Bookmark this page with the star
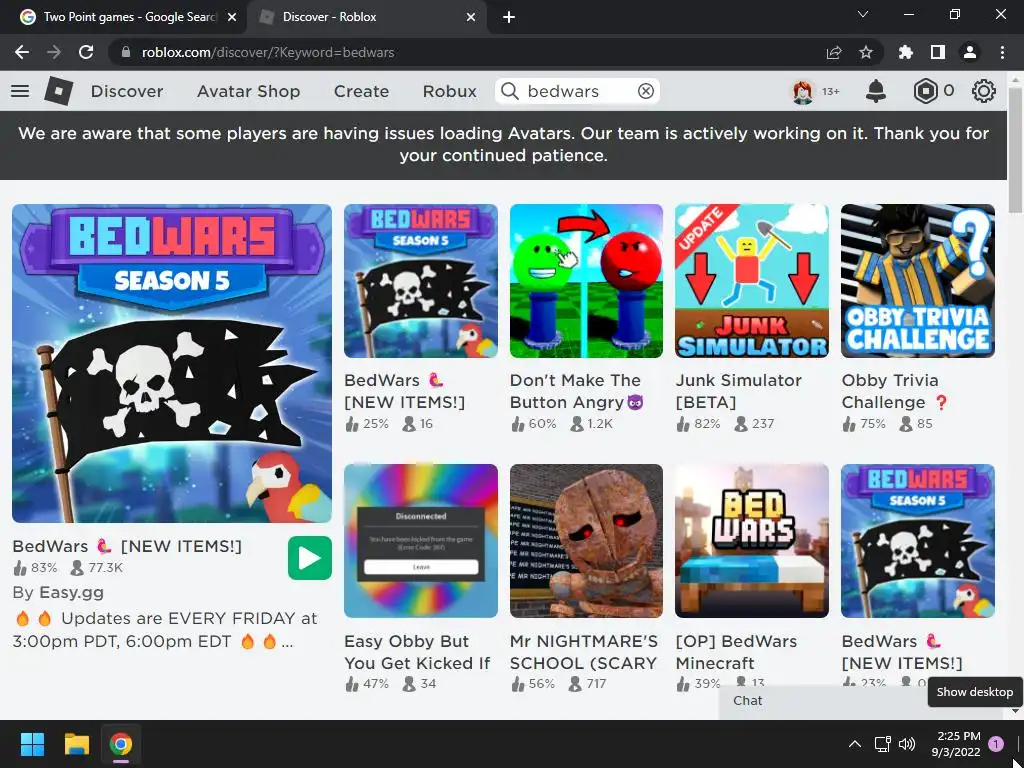 click(x=866, y=52)
